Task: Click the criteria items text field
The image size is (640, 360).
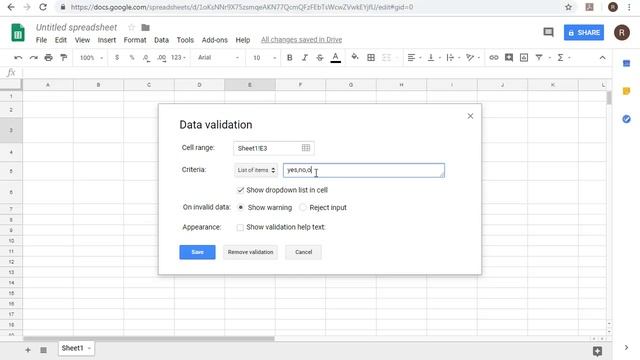Action: click(364, 170)
